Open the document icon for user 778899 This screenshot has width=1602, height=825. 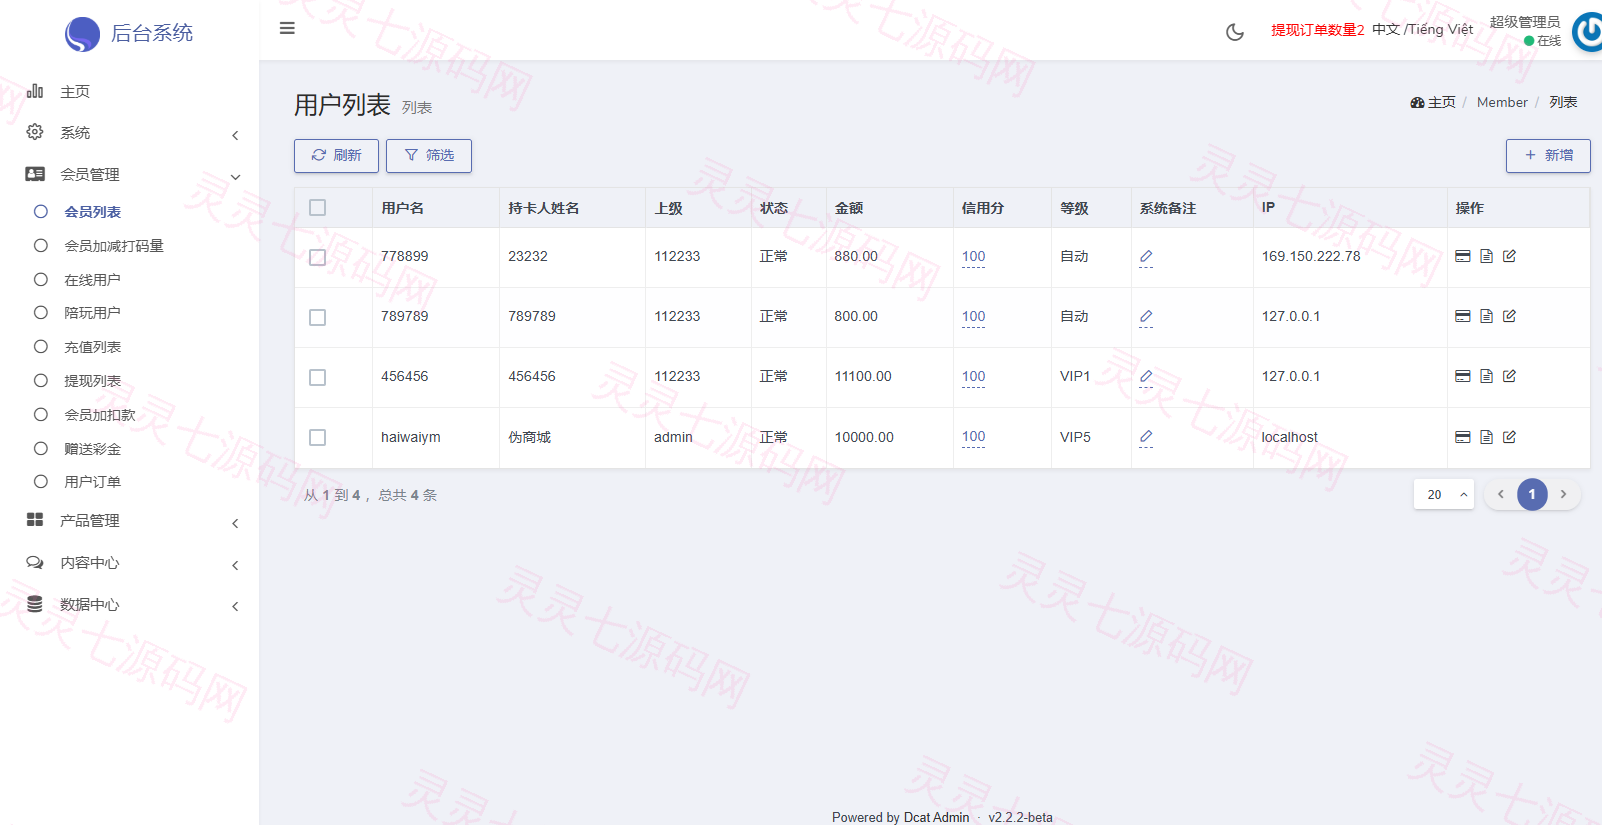(x=1486, y=256)
